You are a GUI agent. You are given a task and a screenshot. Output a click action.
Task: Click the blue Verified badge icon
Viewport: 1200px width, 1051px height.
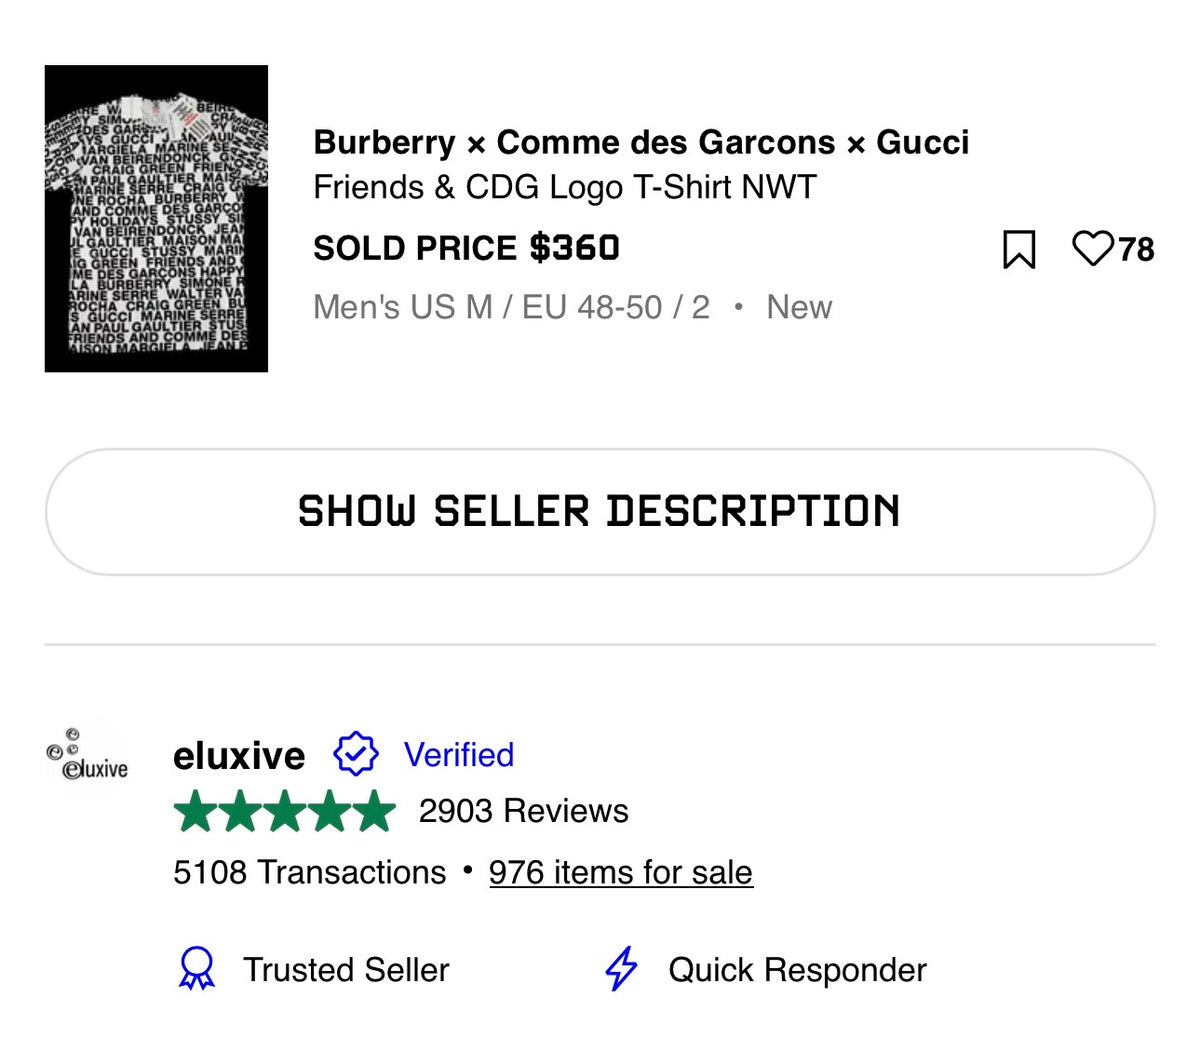[356, 755]
